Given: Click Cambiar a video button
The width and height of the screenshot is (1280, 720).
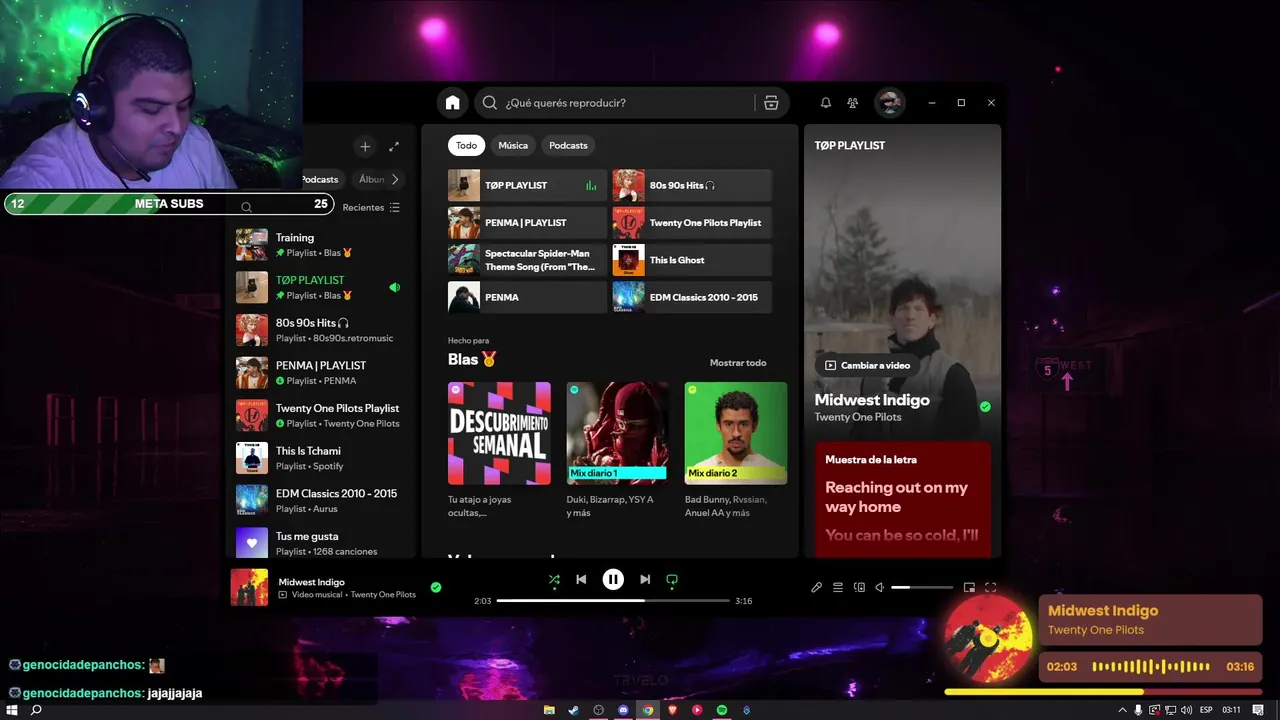Looking at the screenshot, I should (867, 365).
